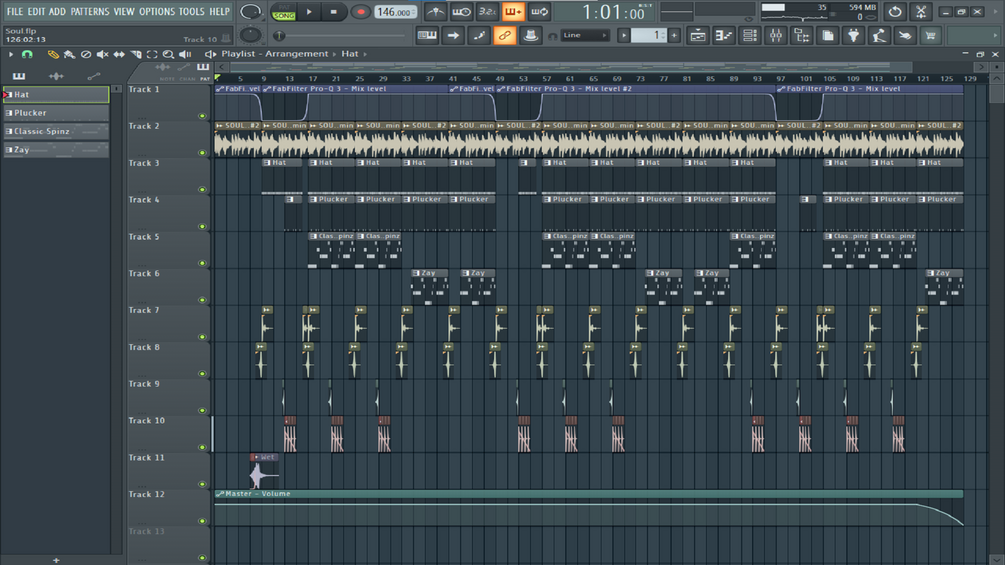
Task: Select the Delete tool
Action: pyautogui.click(x=86, y=54)
